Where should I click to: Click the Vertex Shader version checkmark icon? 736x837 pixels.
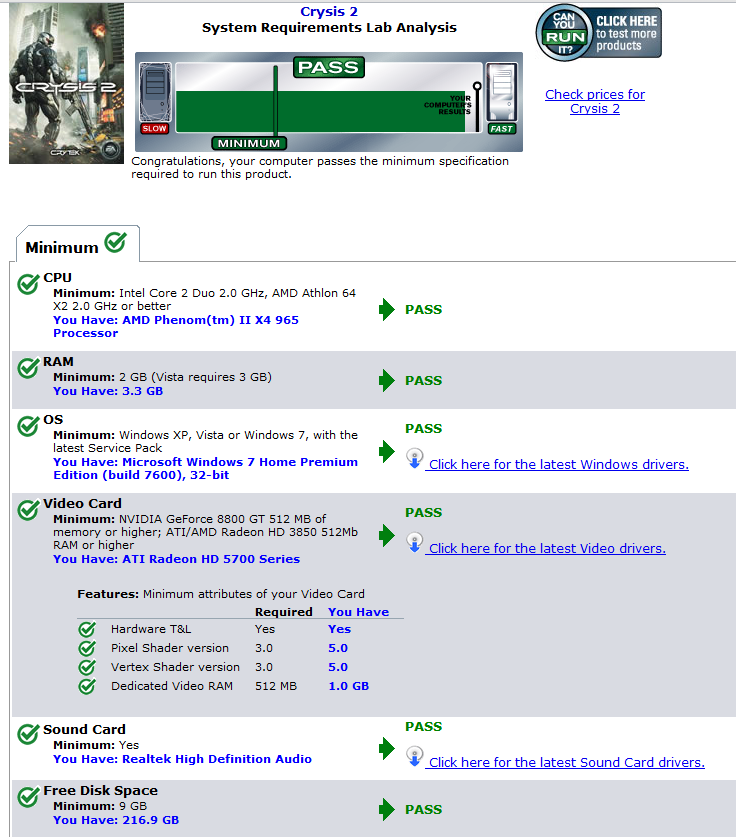87,667
